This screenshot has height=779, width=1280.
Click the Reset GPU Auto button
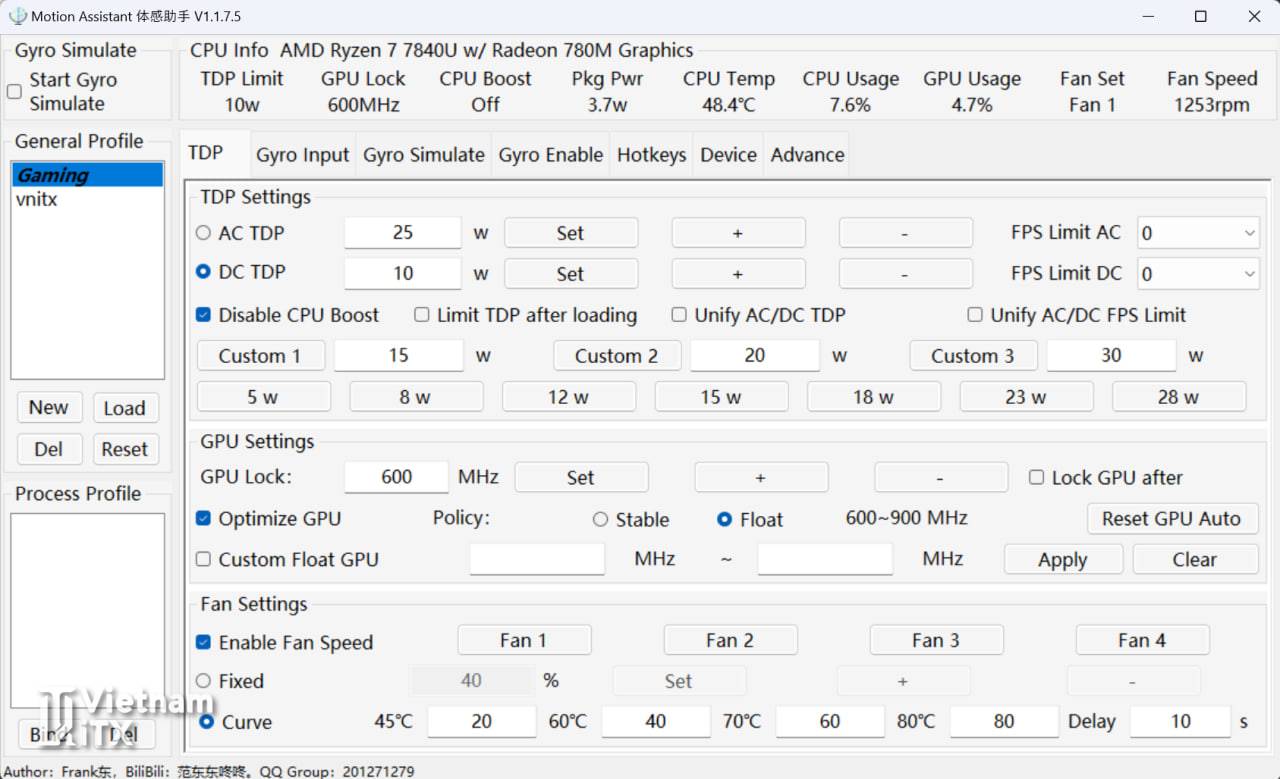[1171, 518]
